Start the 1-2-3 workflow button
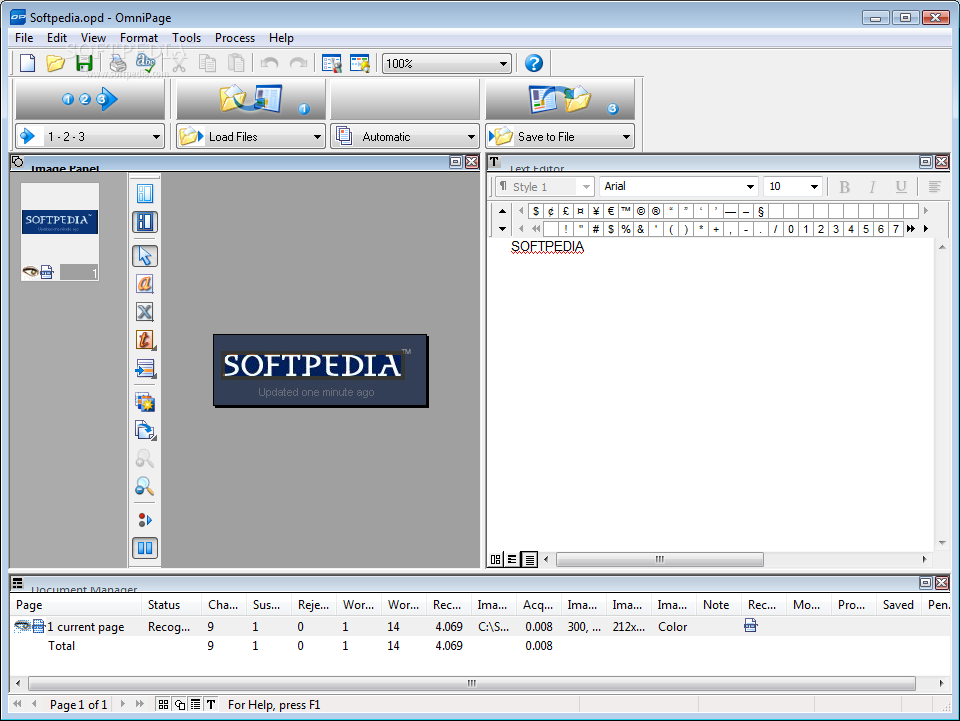This screenshot has height=721, width=960. pyautogui.click(x=90, y=99)
